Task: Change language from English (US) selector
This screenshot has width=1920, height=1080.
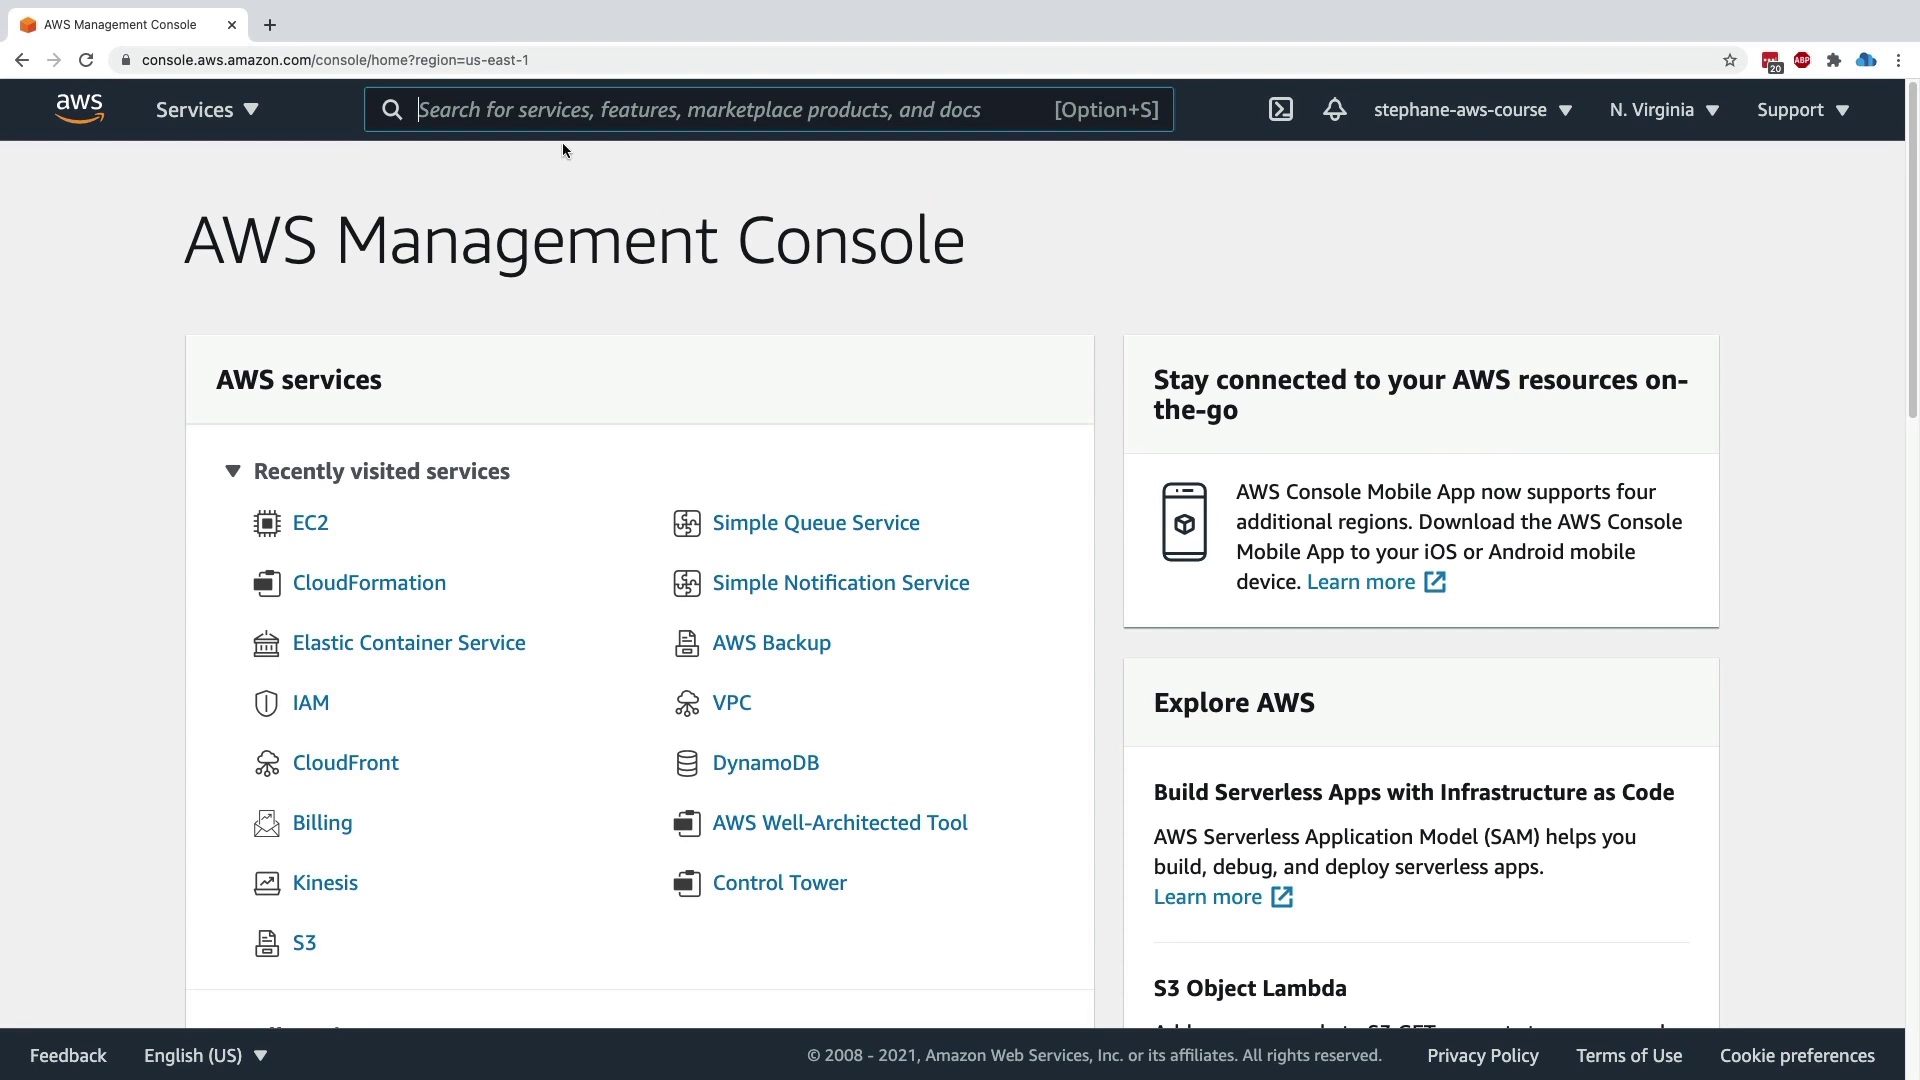Action: pos(205,1056)
